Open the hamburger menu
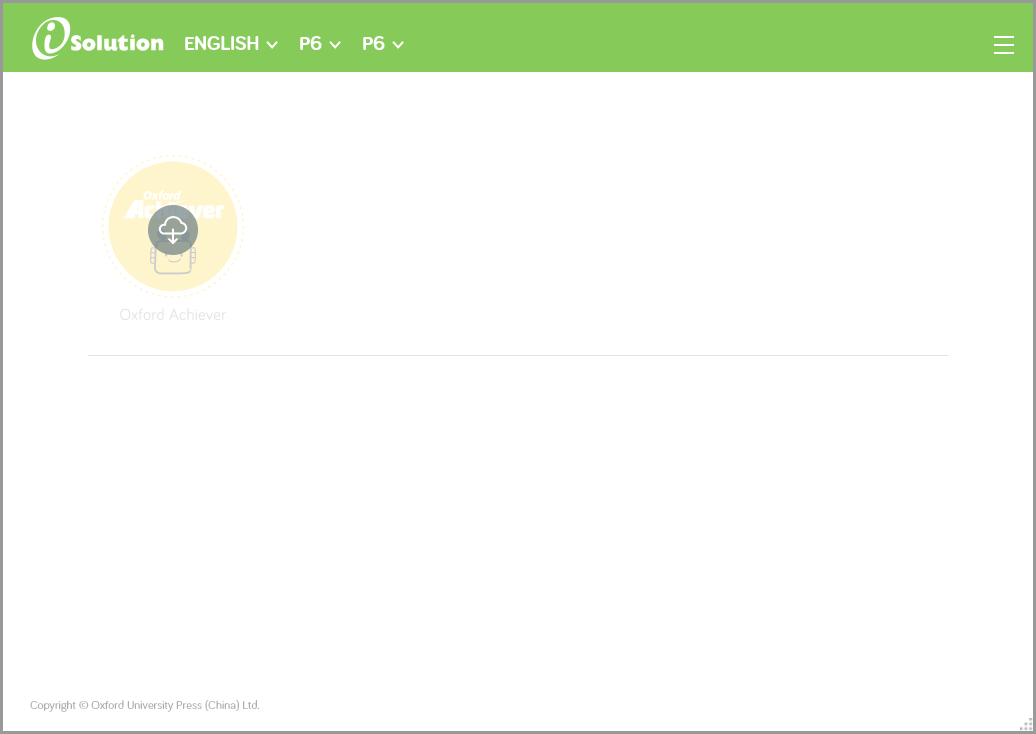This screenshot has width=1036, height=734. click(x=1003, y=44)
